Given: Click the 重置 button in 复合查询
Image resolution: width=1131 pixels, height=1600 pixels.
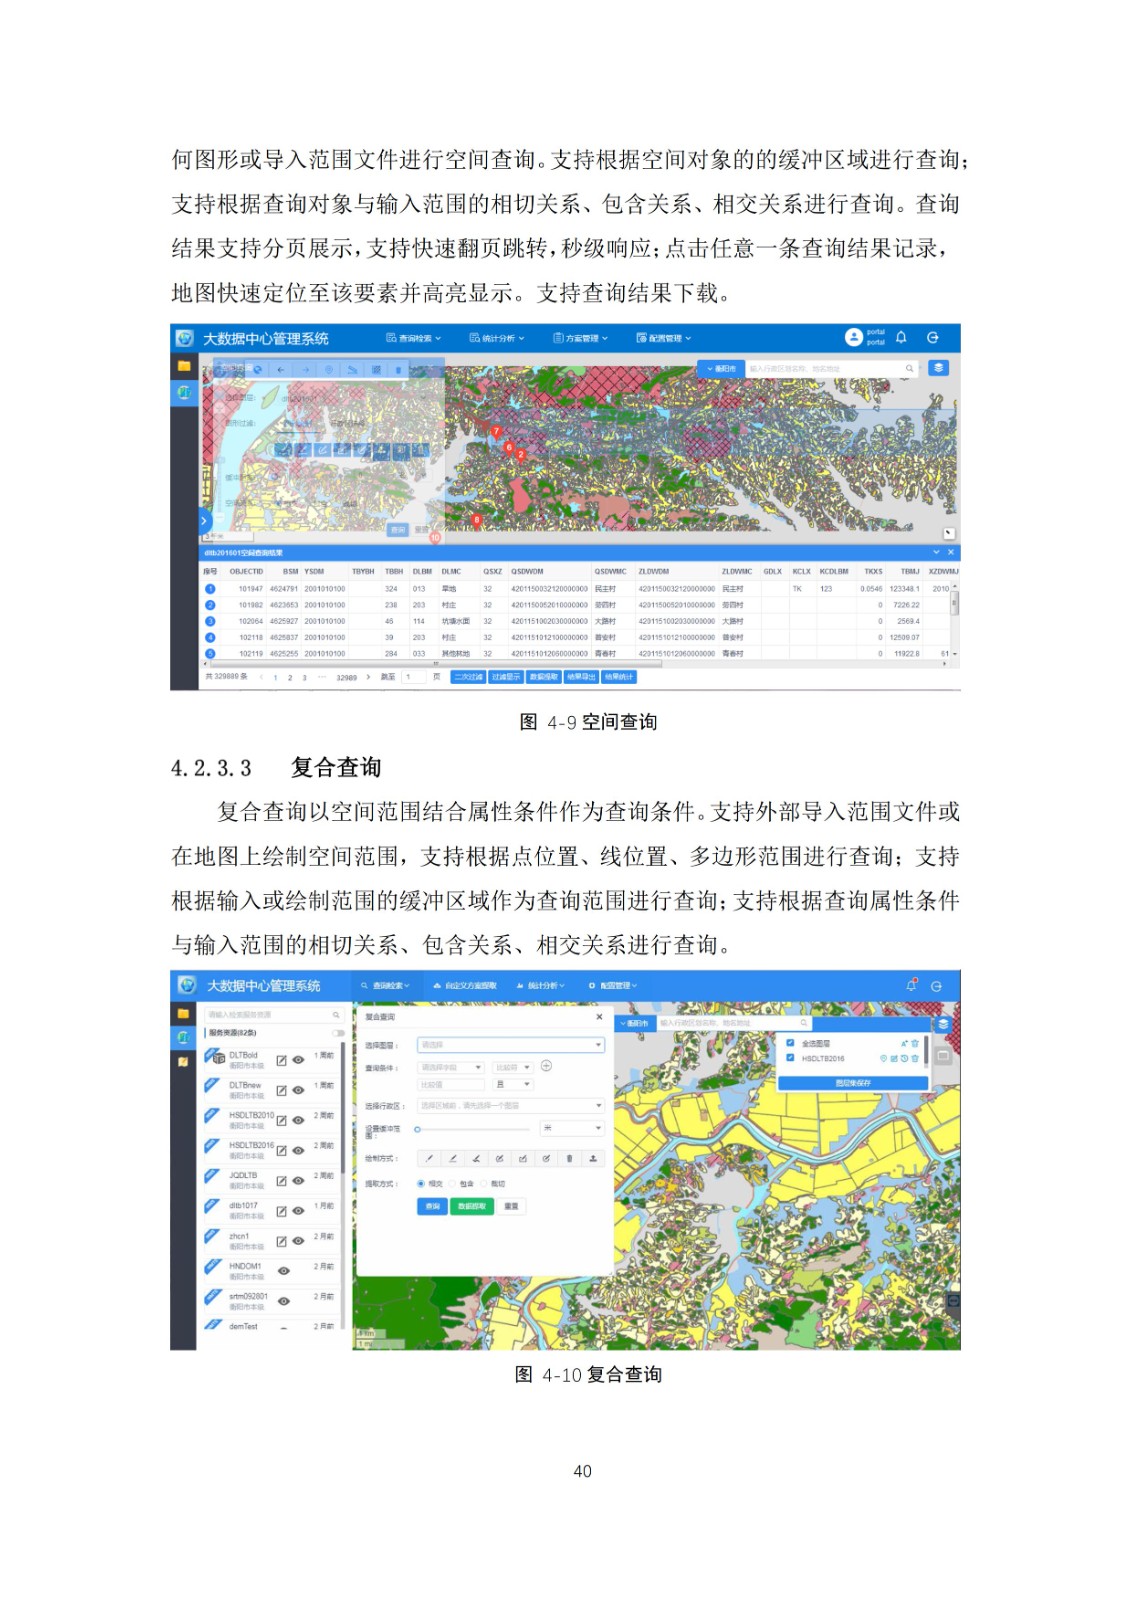Looking at the screenshot, I should coord(511,1207).
